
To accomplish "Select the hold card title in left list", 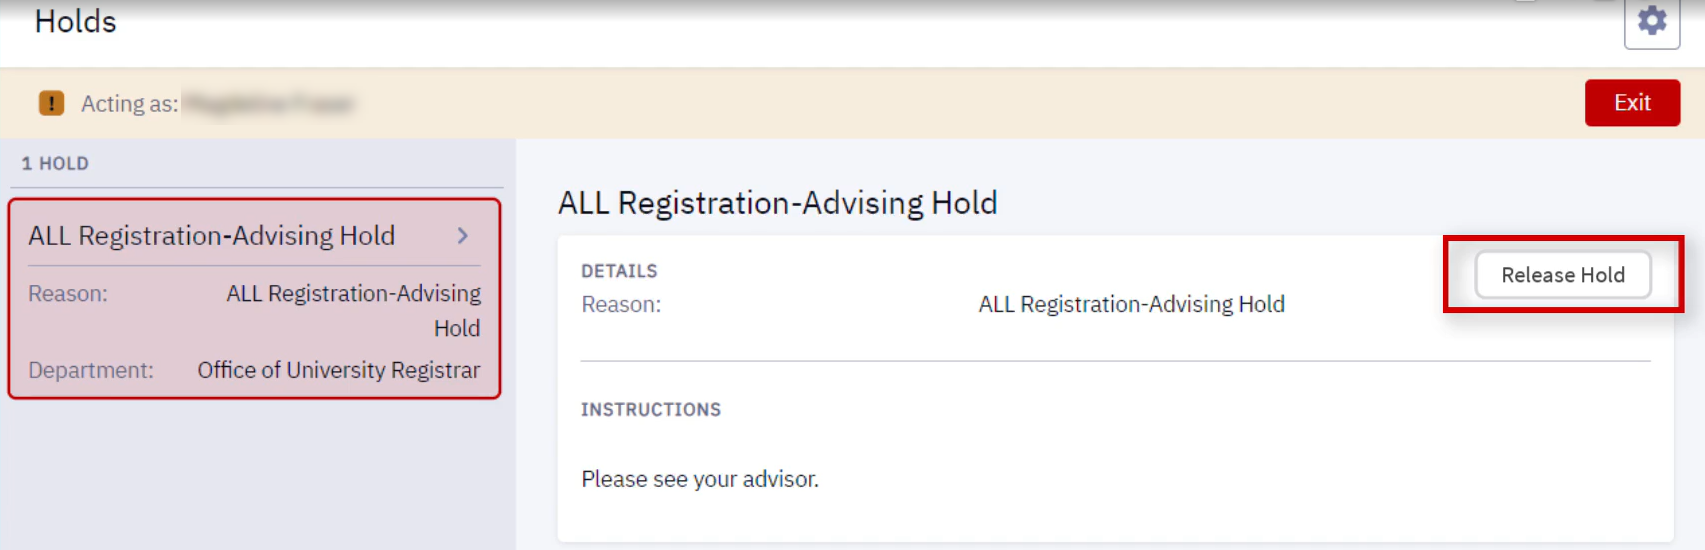I will (212, 236).
